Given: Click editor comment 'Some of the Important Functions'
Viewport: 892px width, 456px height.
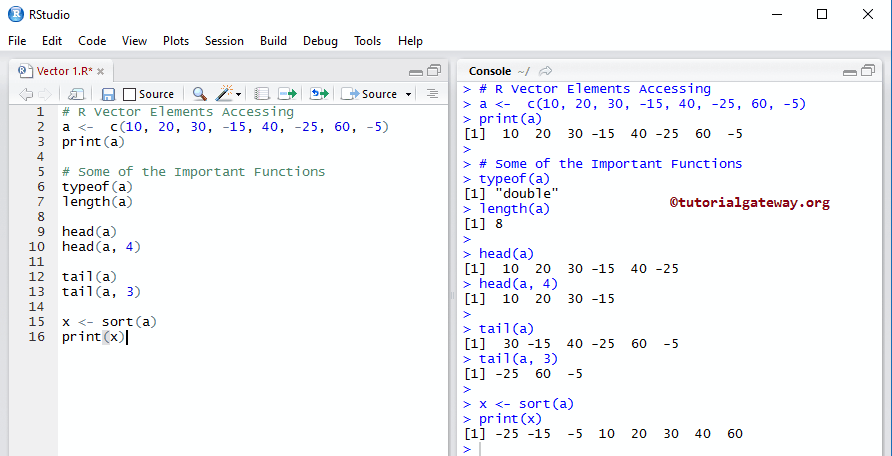Looking at the screenshot, I should [x=201, y=172].
